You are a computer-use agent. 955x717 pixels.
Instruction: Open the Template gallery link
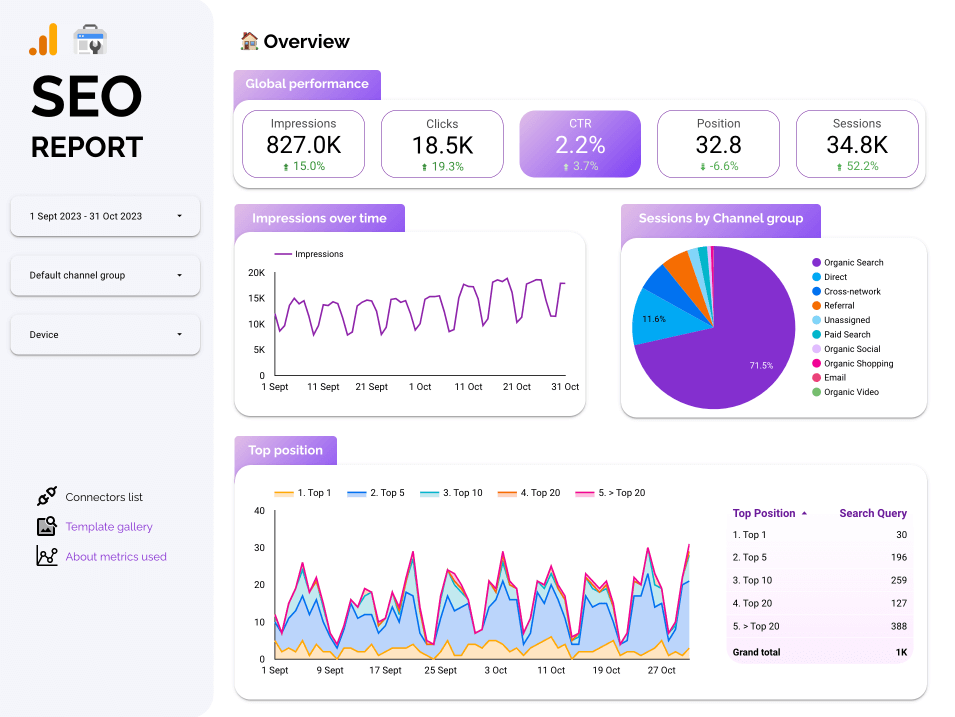[x=109, y=527]
